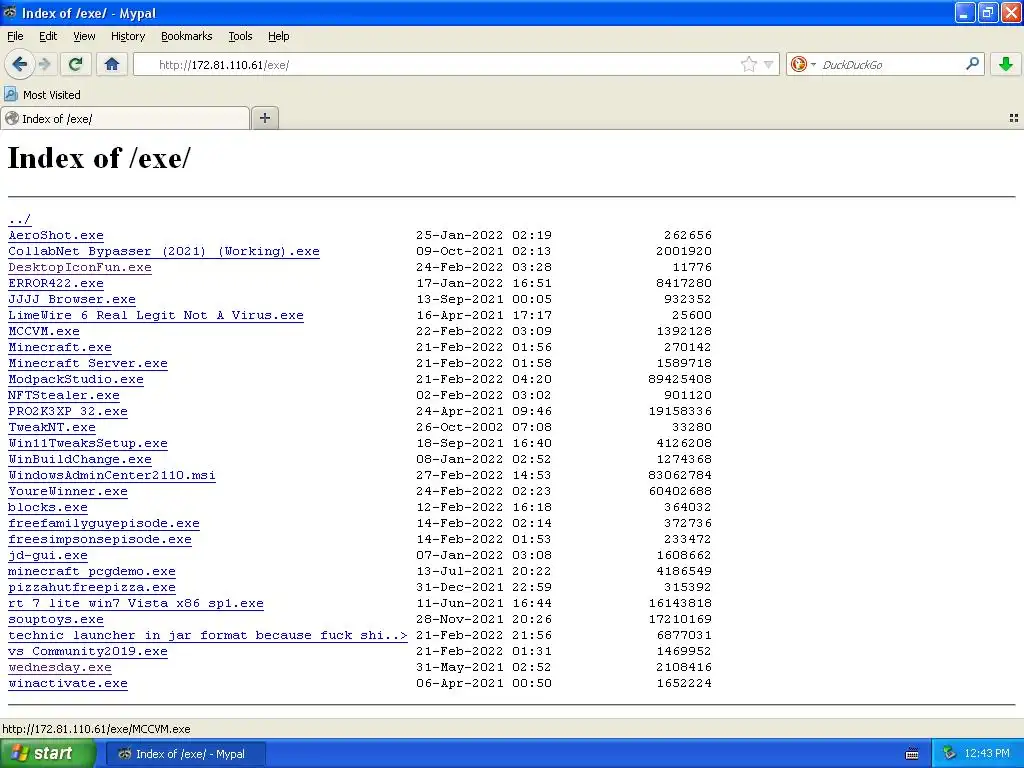Download WindowsAdminCenter2110.msi
The image size is (1024, 768).
[x=112, y=475]
